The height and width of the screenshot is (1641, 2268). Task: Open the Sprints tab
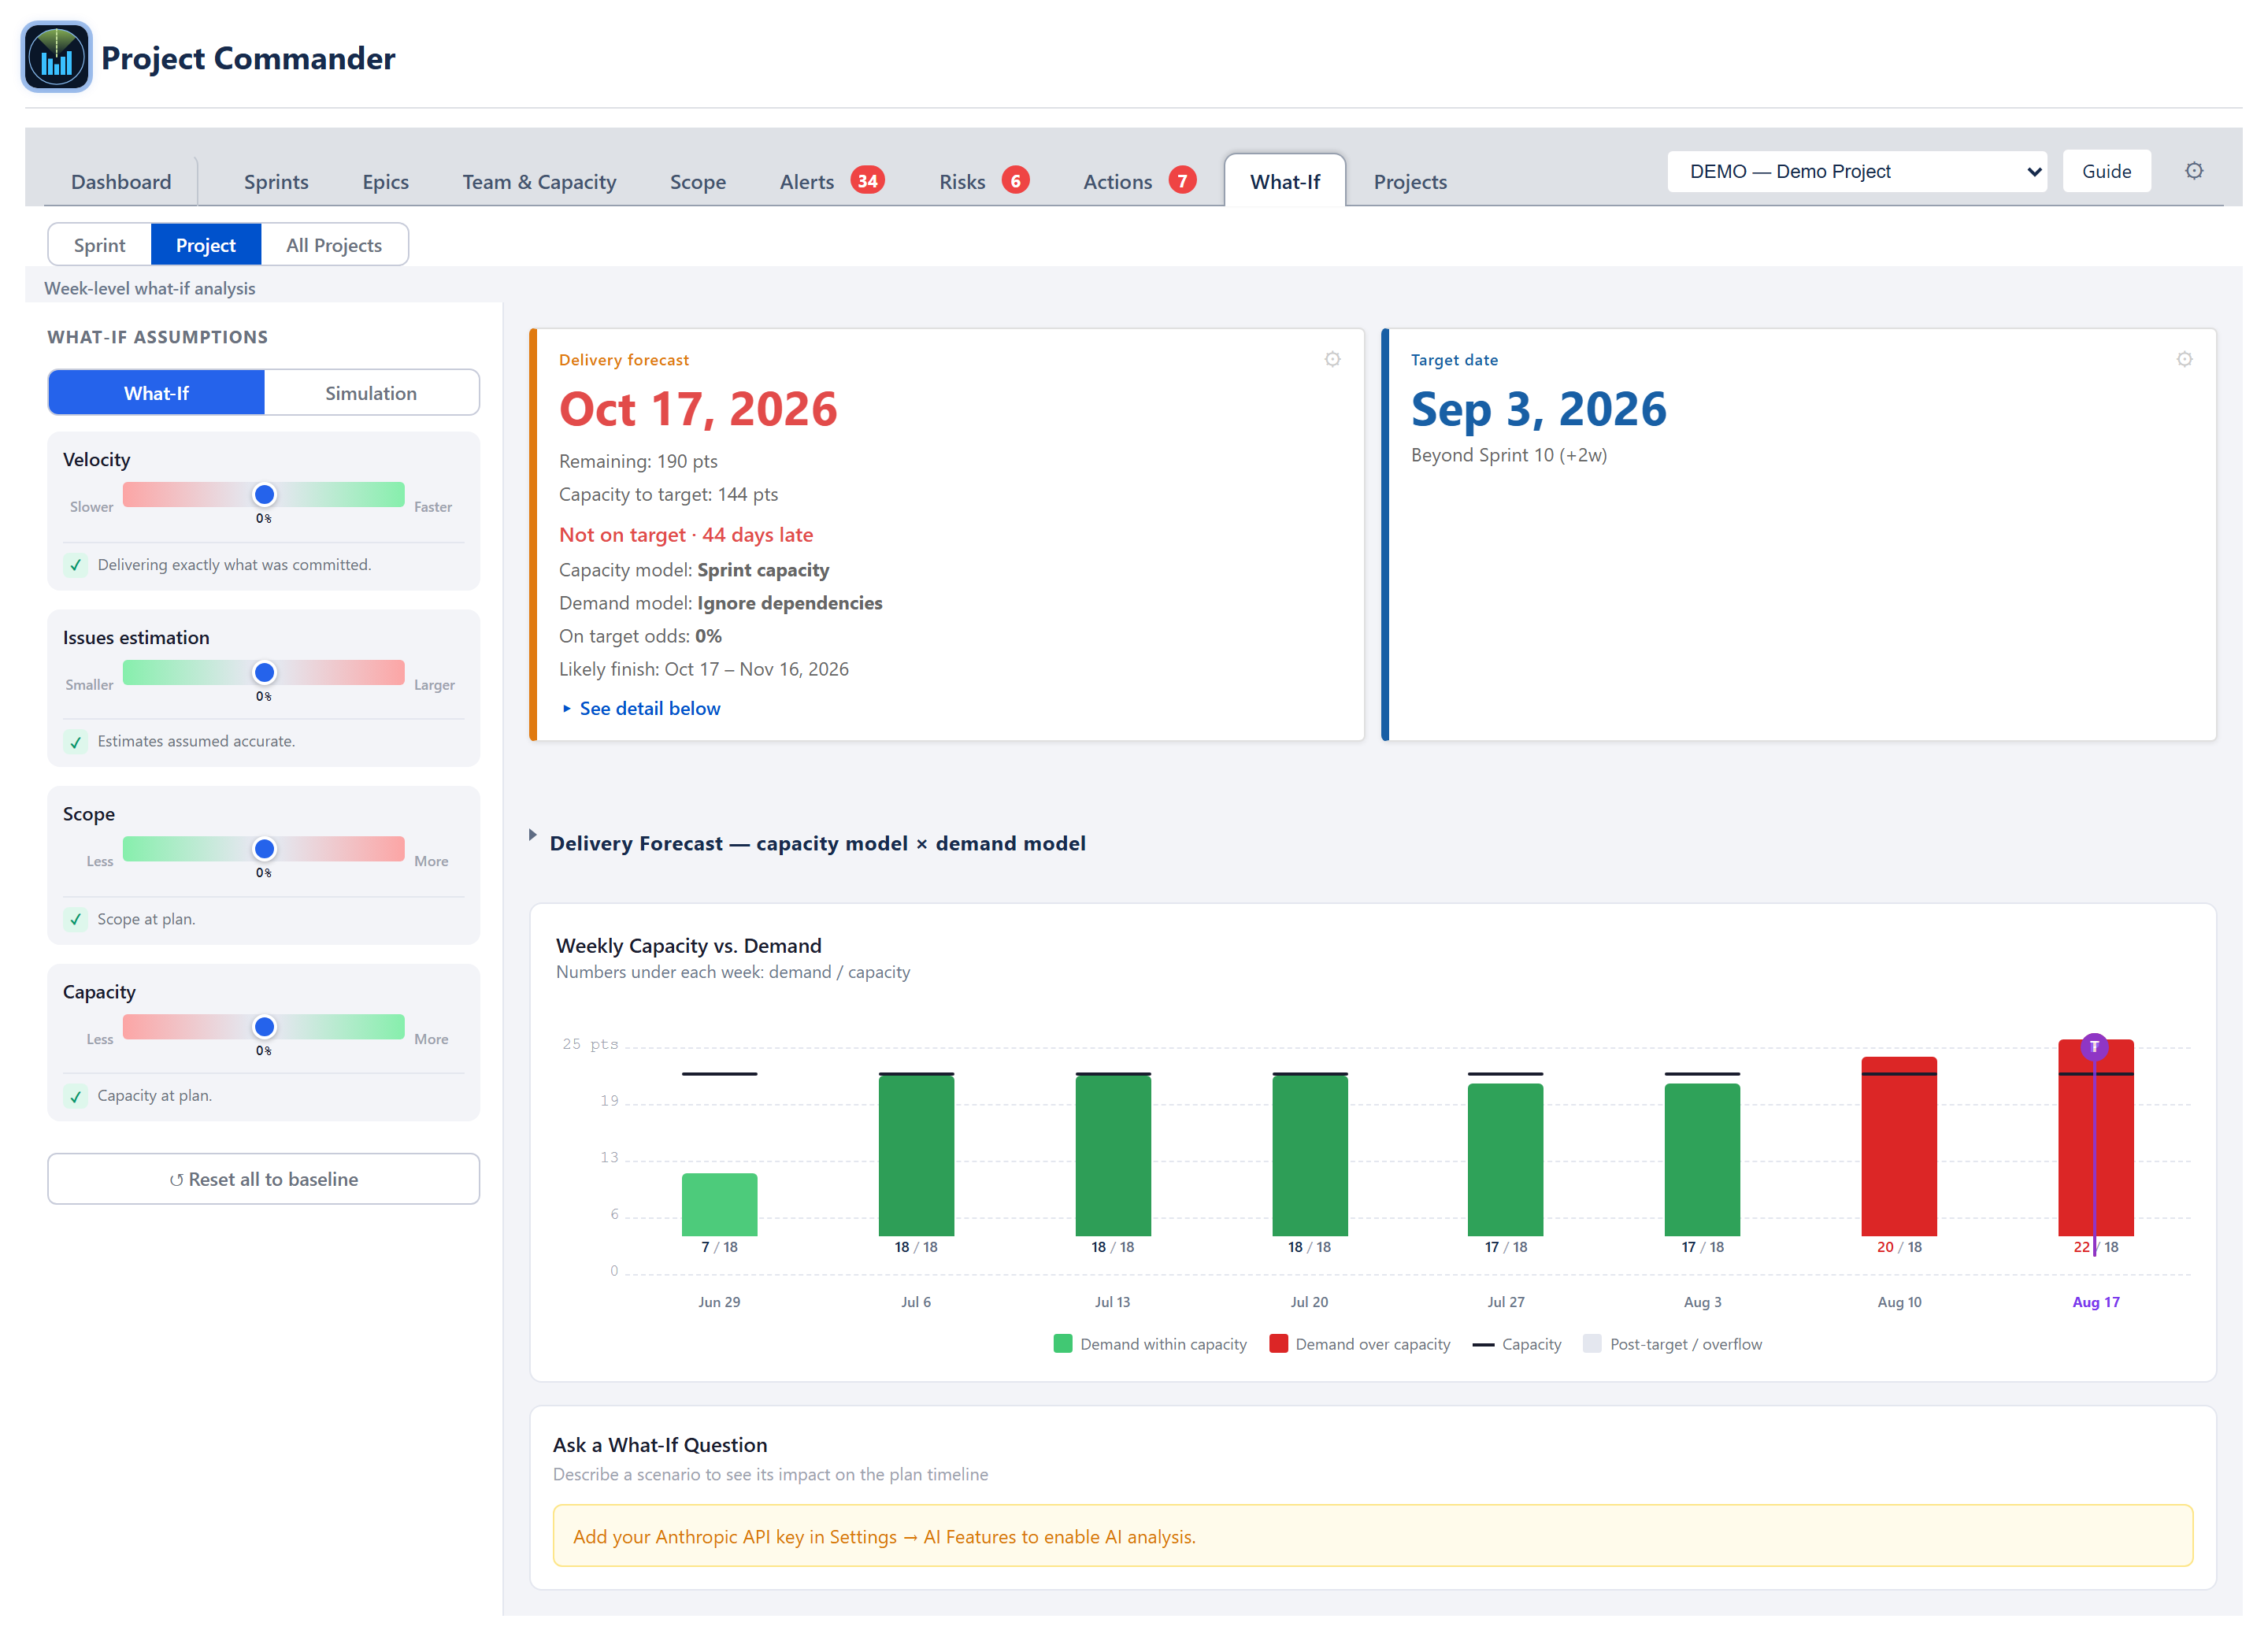276,181
